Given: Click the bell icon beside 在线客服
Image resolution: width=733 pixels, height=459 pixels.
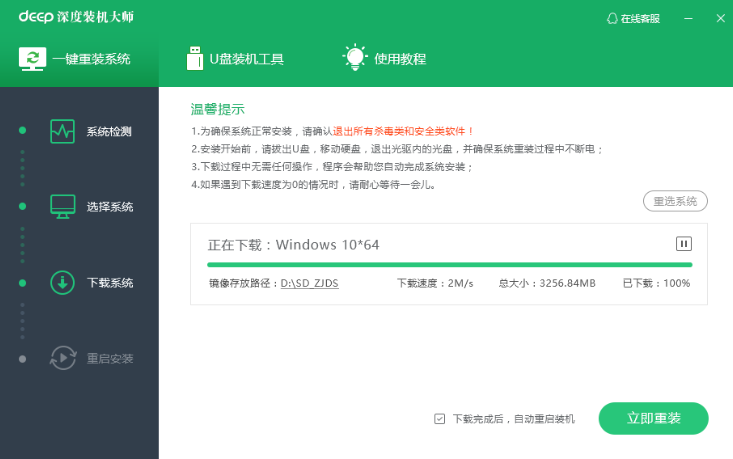Looking at the screenshot, I should pos(612,19).
